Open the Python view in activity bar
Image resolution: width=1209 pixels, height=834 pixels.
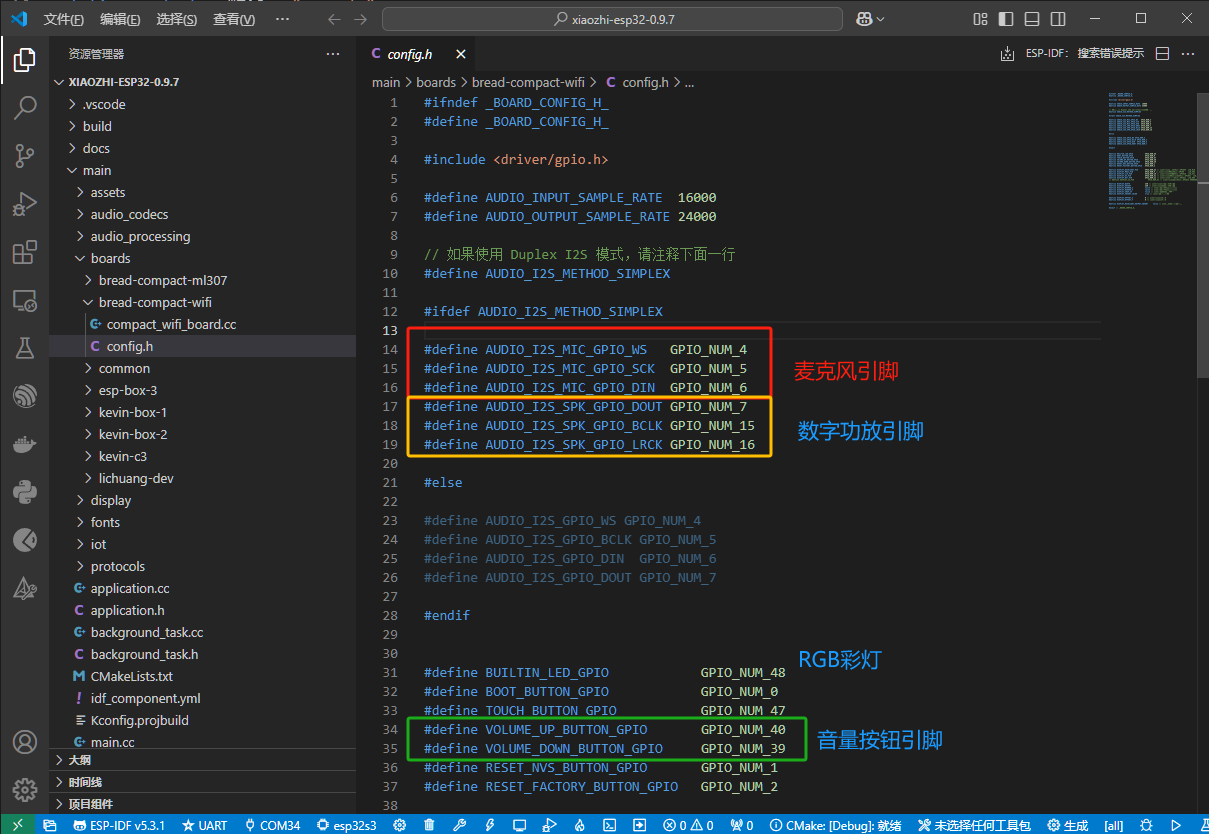(24, 492)
